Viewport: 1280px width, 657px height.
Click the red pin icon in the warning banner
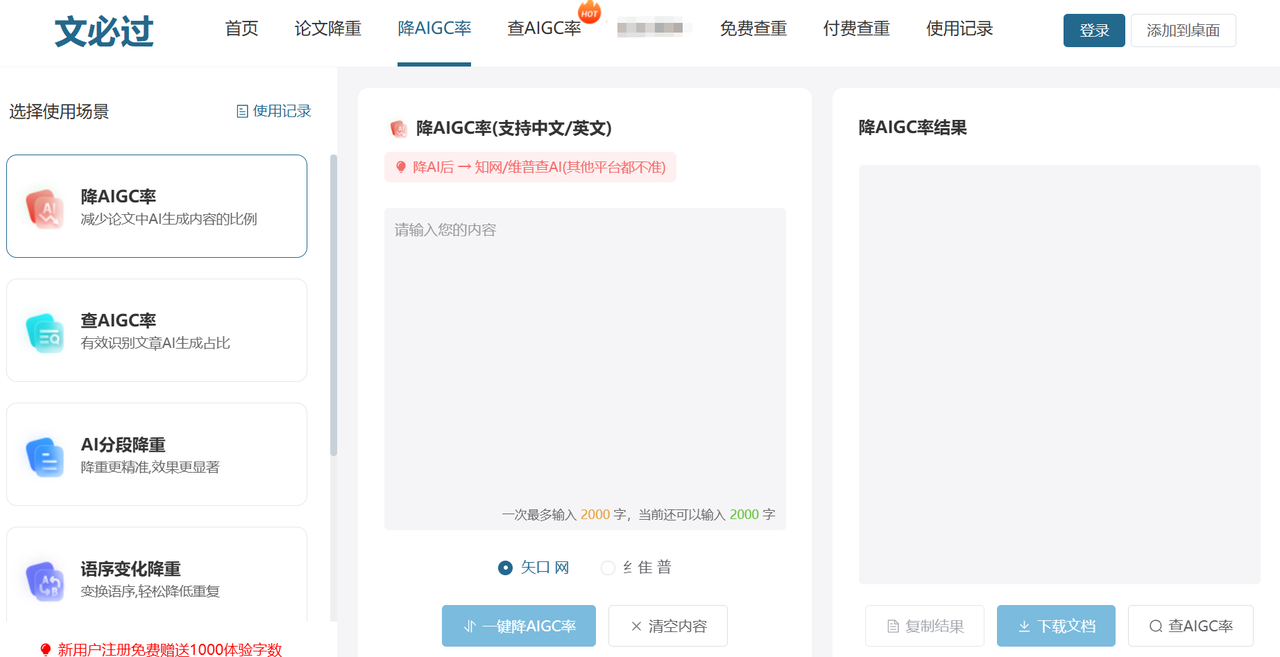point(401,167)
